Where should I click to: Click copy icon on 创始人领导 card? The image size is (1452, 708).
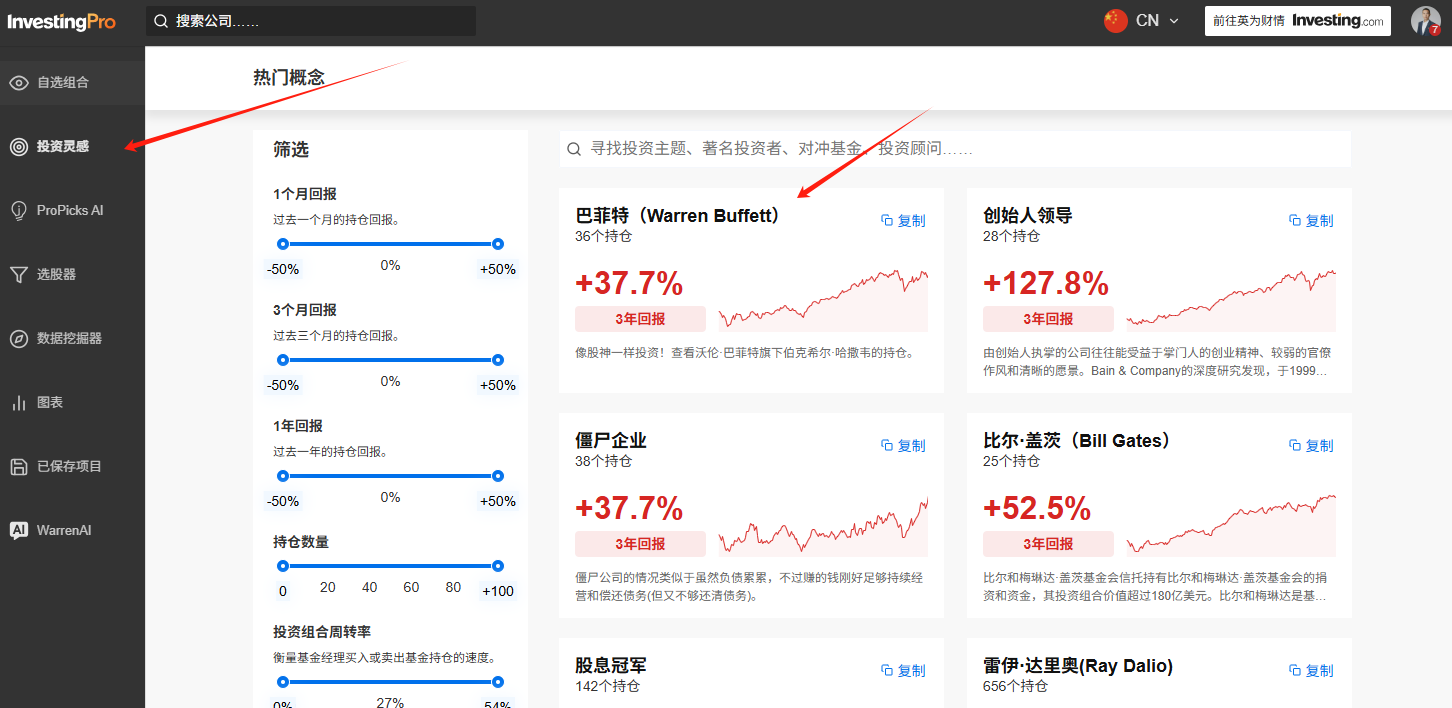tap(1294, 221)
